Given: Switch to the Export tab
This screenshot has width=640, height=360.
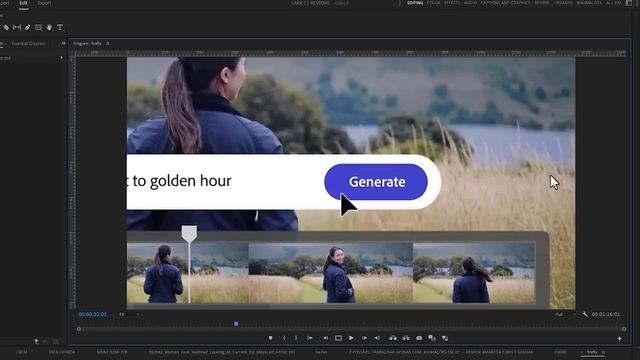Looking at the screenshot, I should (44, 3).
